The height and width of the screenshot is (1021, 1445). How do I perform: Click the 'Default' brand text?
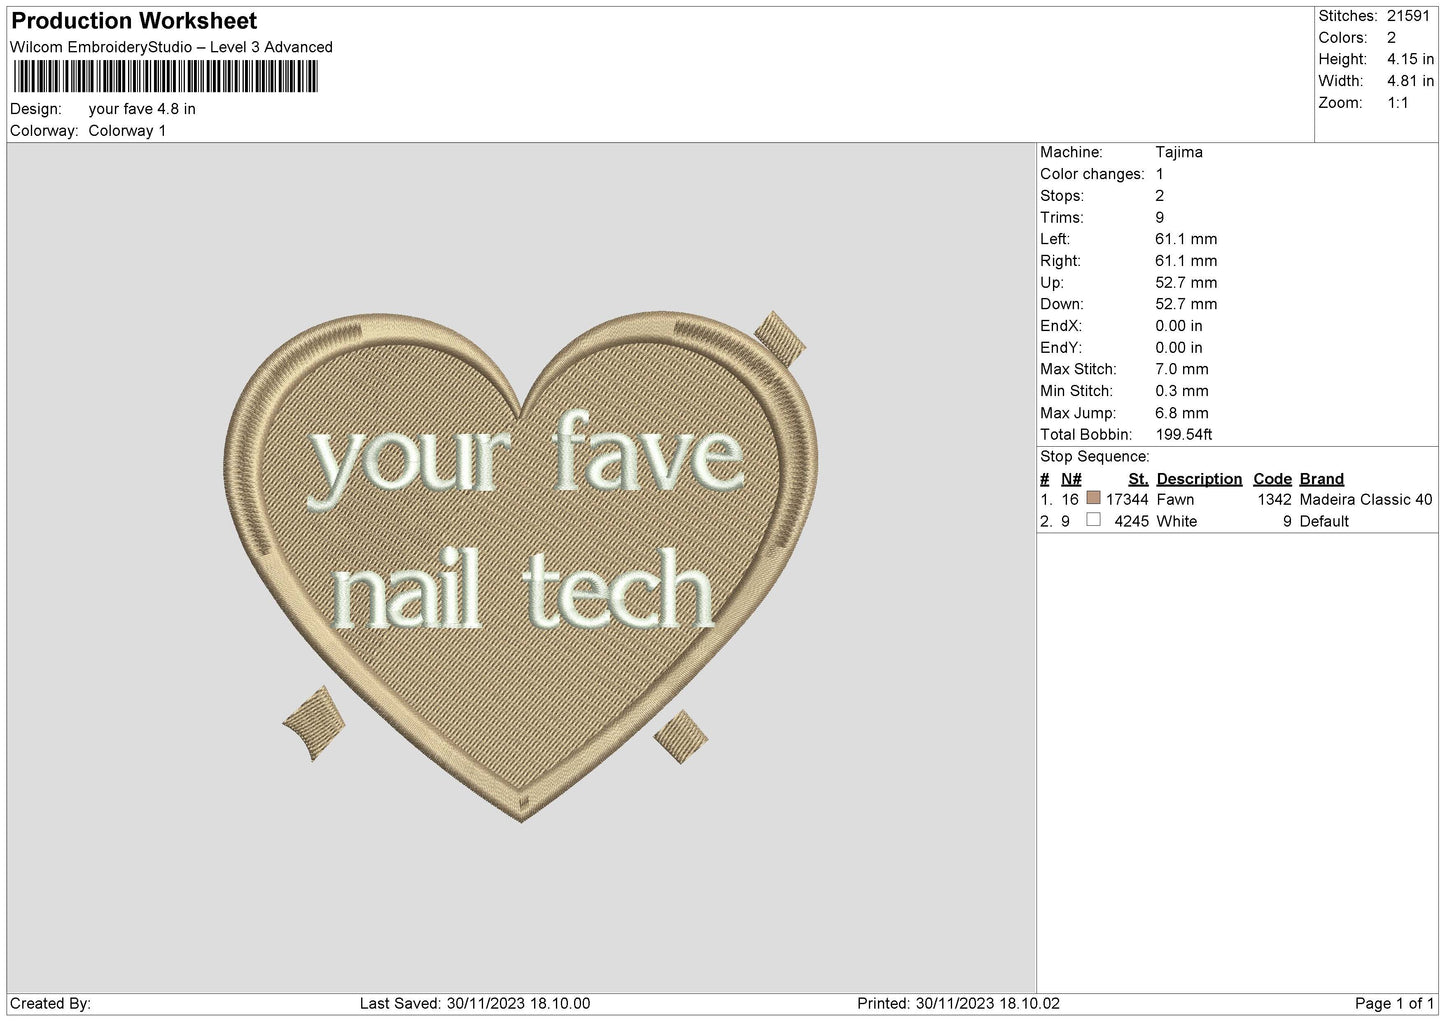[1324, 521]
